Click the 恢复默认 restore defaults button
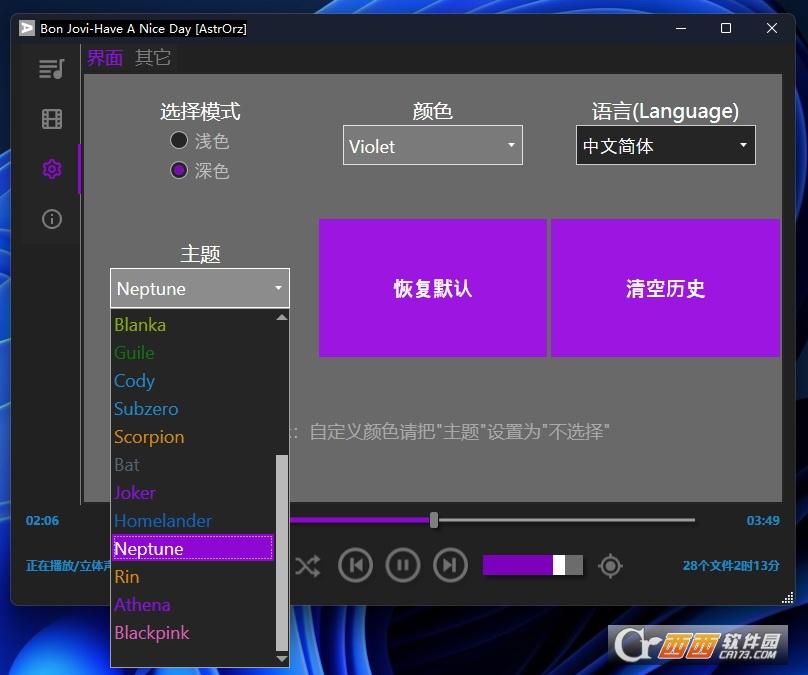Image resolution: width=808 pixels, height=675 pixels. [433, 288]
